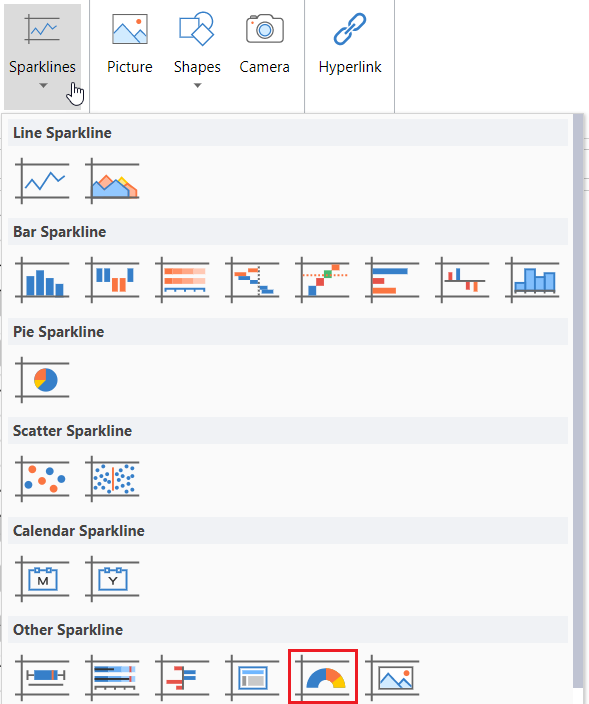Click the Picture toolbar button
Viewport: 589px width, 704px height.
(130, 45)
